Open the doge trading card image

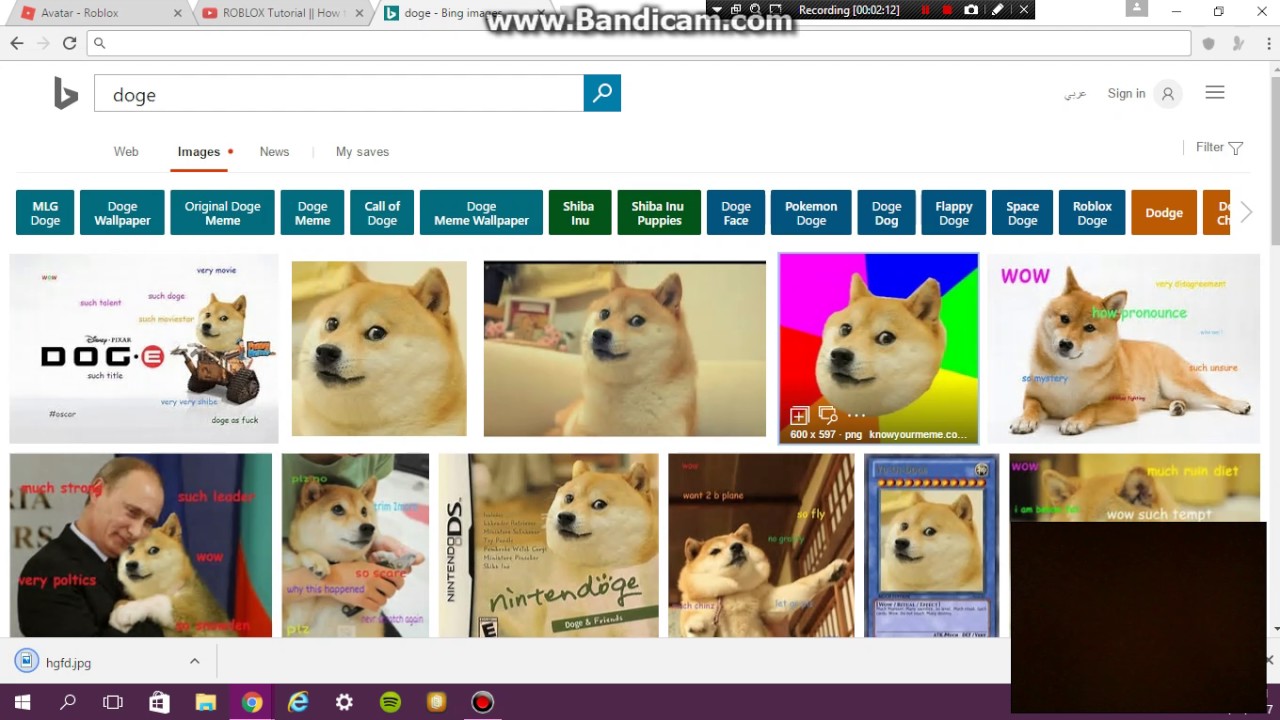tap(931, 545)
